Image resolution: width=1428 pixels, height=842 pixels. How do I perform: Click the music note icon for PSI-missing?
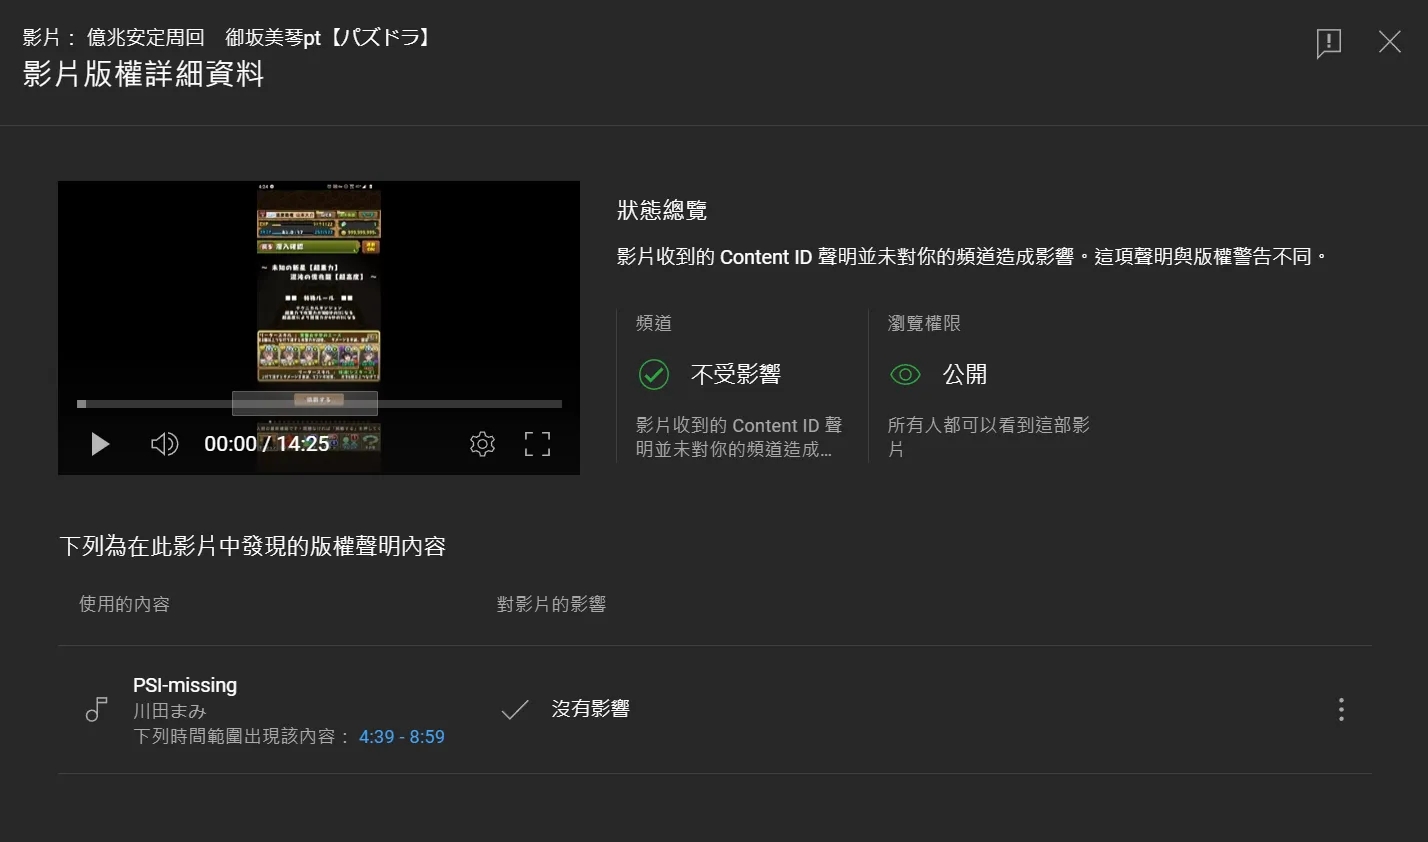(96, 710)
